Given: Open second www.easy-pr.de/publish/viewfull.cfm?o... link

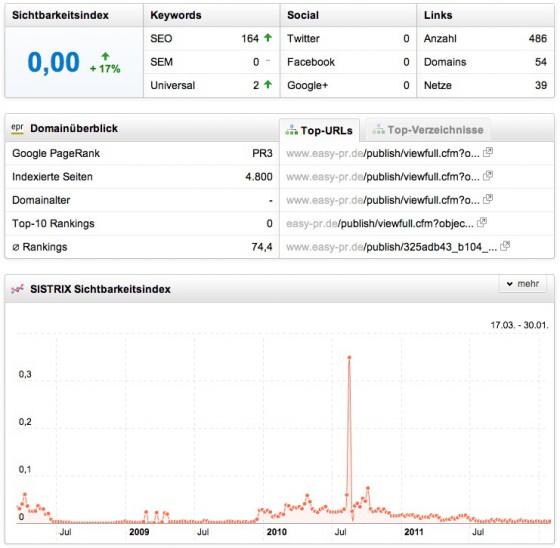Looking at the screenshot, I should pyautogui.click(x=383, y=177).
